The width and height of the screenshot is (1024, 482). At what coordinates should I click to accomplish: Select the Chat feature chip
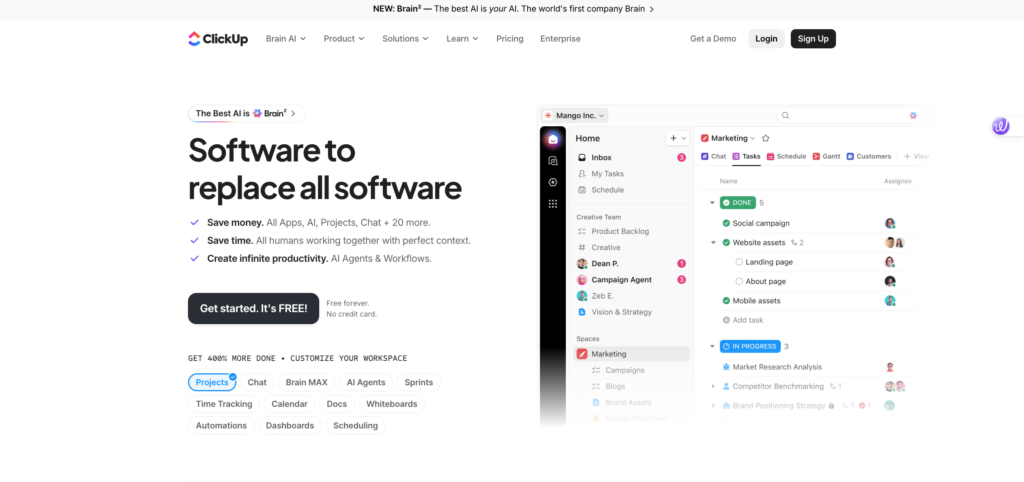pos(257,382)
